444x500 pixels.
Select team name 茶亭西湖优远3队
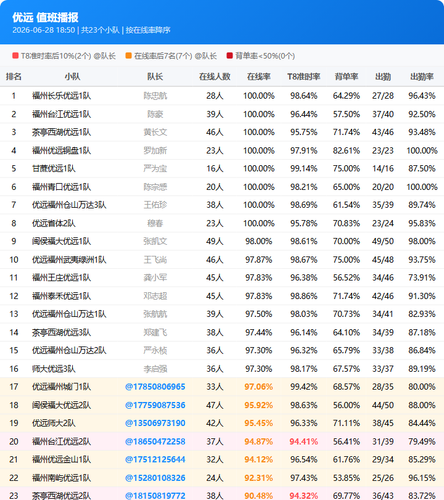(61, 332)
